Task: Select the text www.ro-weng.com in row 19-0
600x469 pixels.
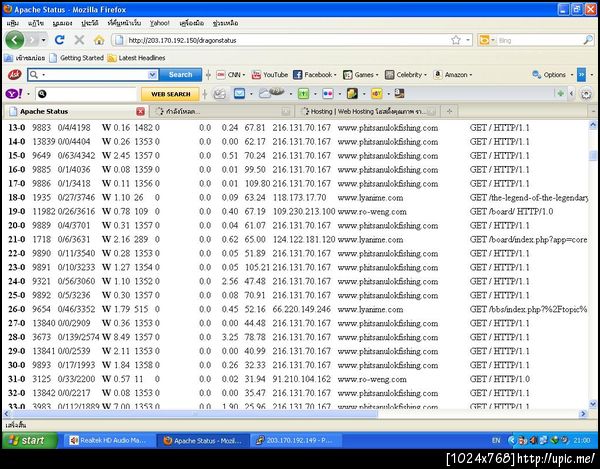Action: coord(372,212)
